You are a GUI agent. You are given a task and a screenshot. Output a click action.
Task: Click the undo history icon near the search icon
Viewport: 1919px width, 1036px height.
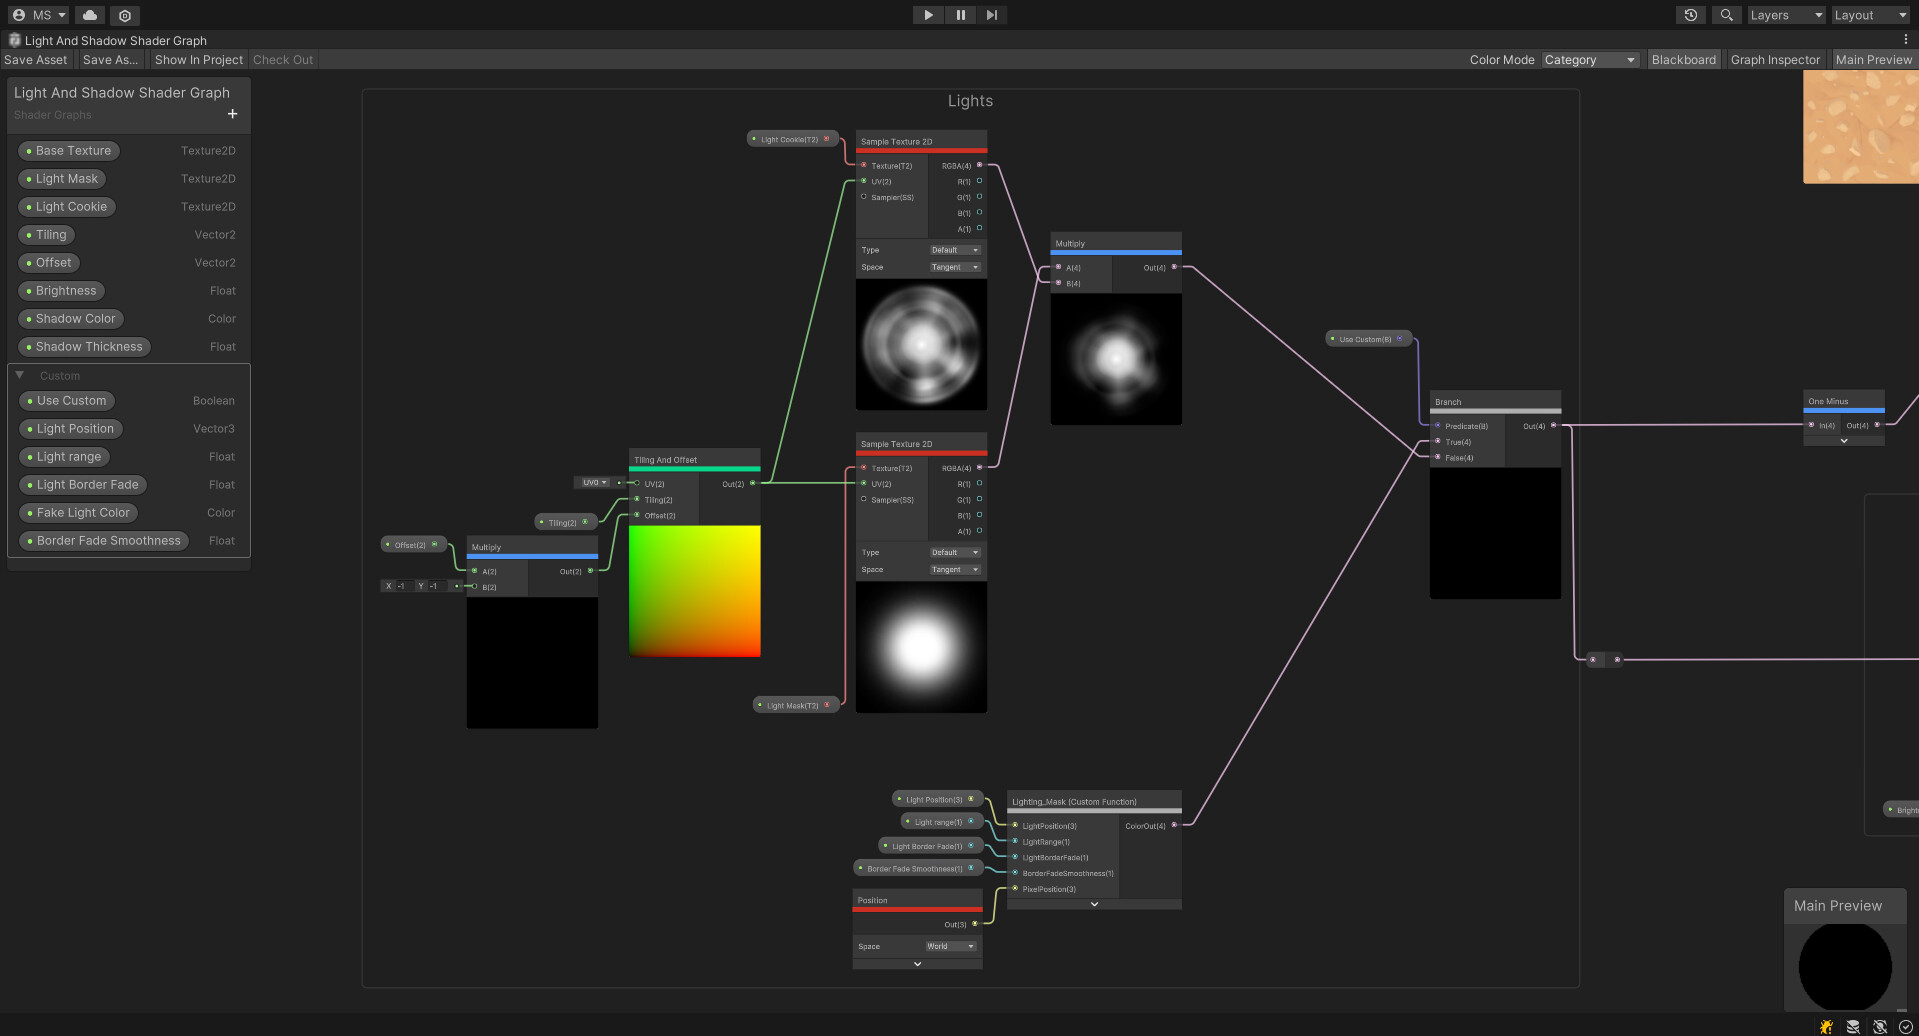[1690, 15]
